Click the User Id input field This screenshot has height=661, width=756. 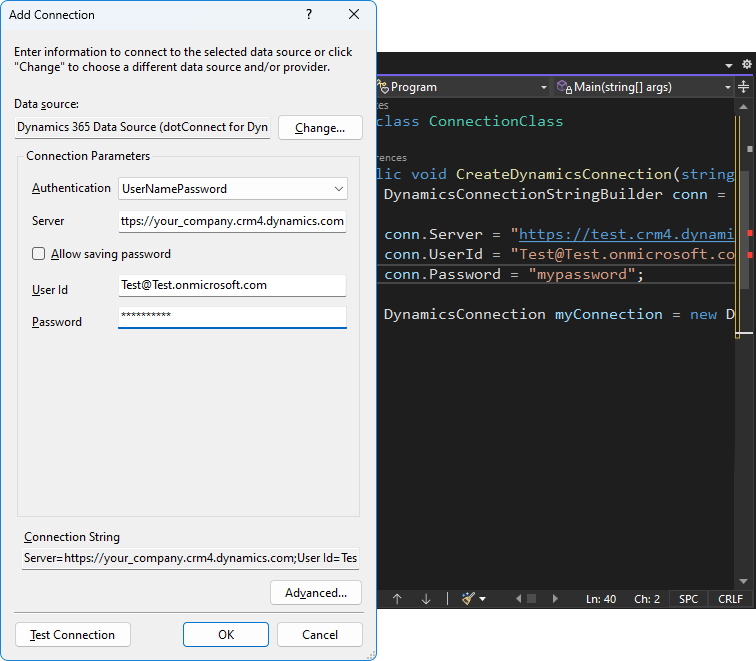click(232, 285)
